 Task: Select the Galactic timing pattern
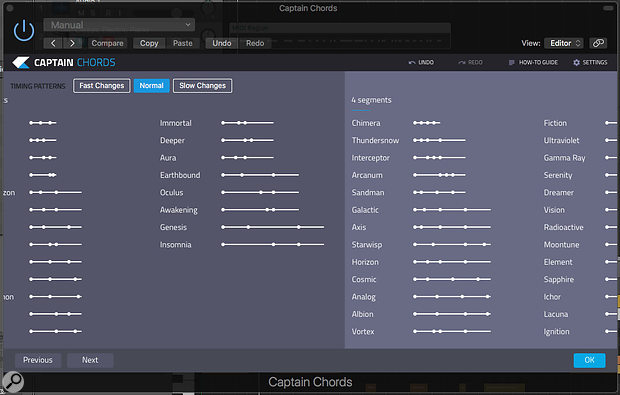click(x=365, y=210)
